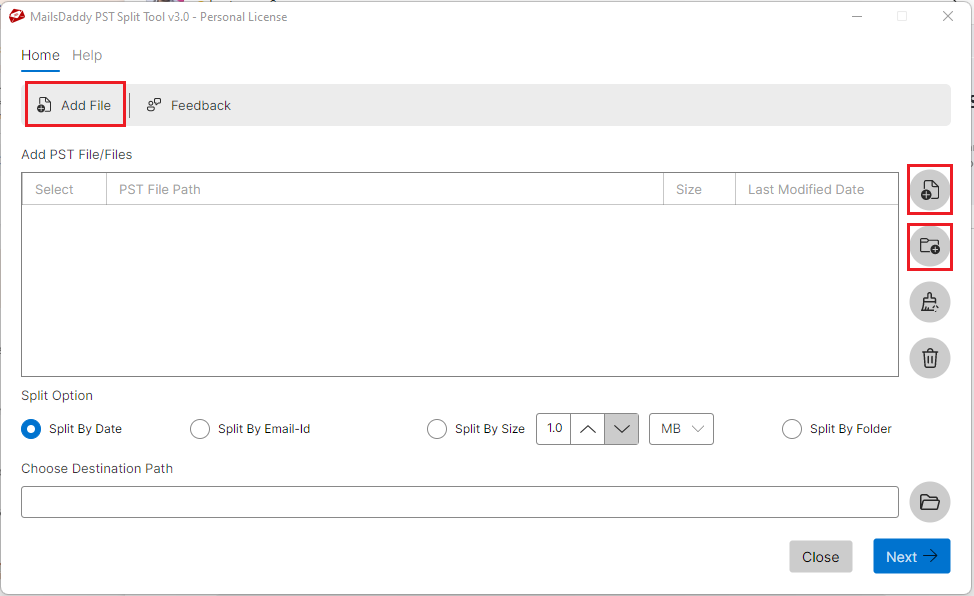
Task: Click the round add-folder icon
Action: point(929,246)
